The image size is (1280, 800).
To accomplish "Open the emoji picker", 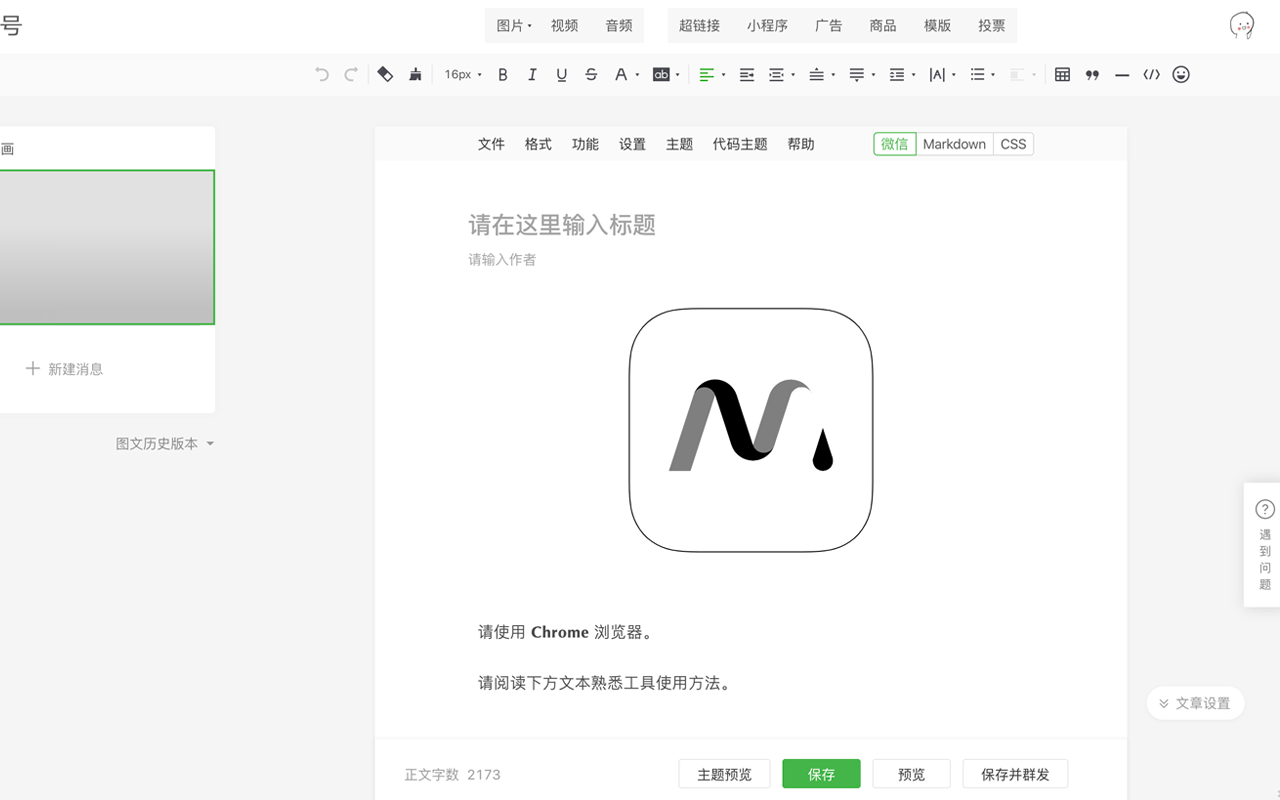I will [x=1181, y=74].
